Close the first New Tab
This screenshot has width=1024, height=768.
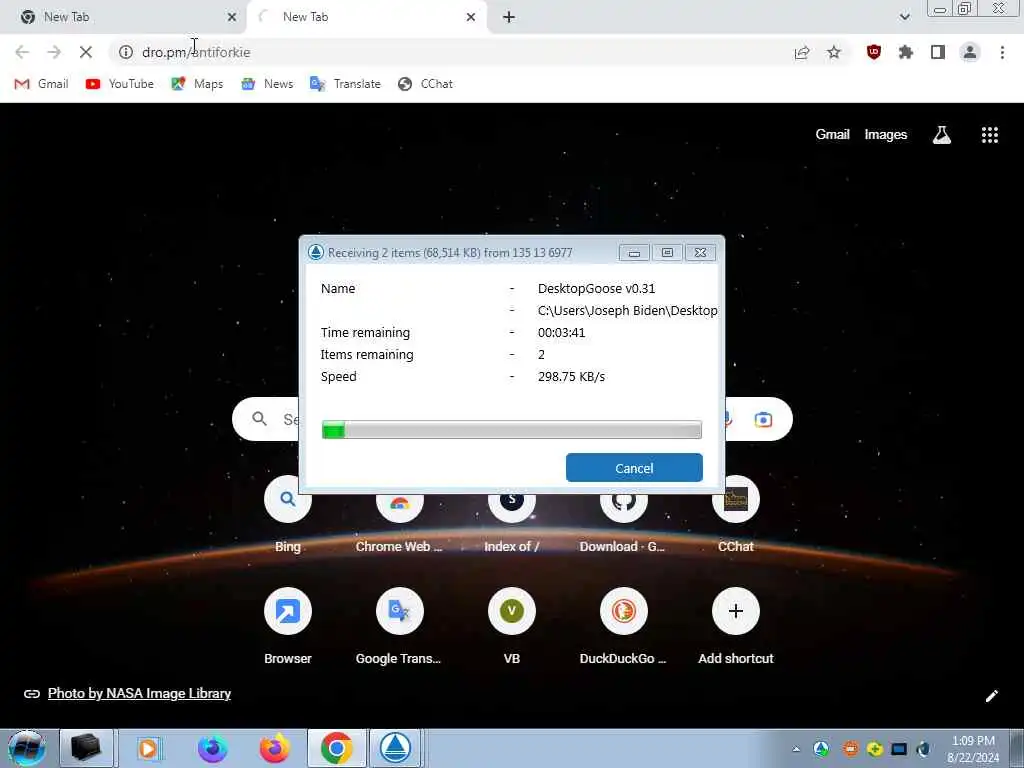[x=232, y=17]
